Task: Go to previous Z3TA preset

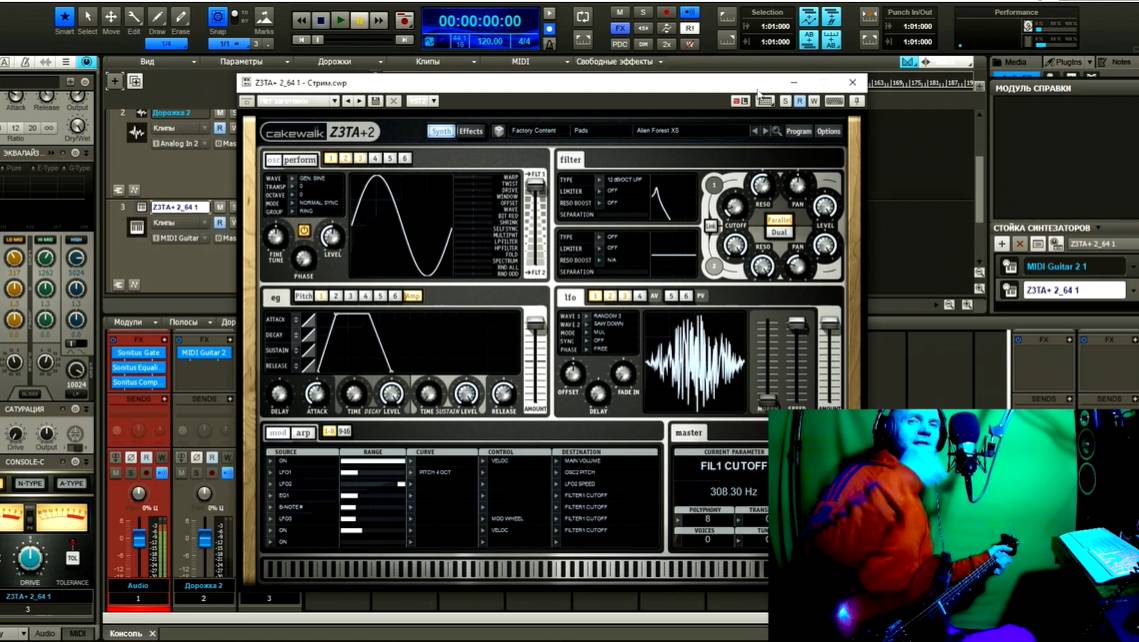Action: click(754, 131)
